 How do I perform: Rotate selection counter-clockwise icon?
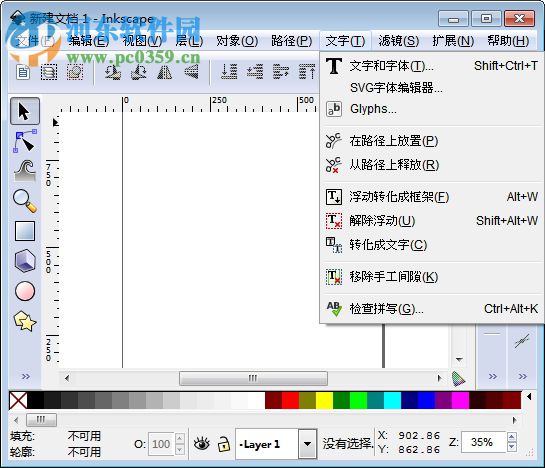coord(113,73)
